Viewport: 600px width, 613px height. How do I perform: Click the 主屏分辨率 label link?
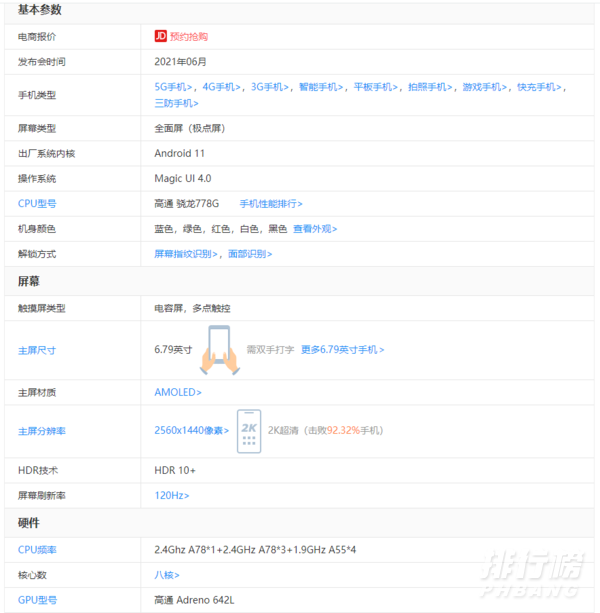click(42, 431)
